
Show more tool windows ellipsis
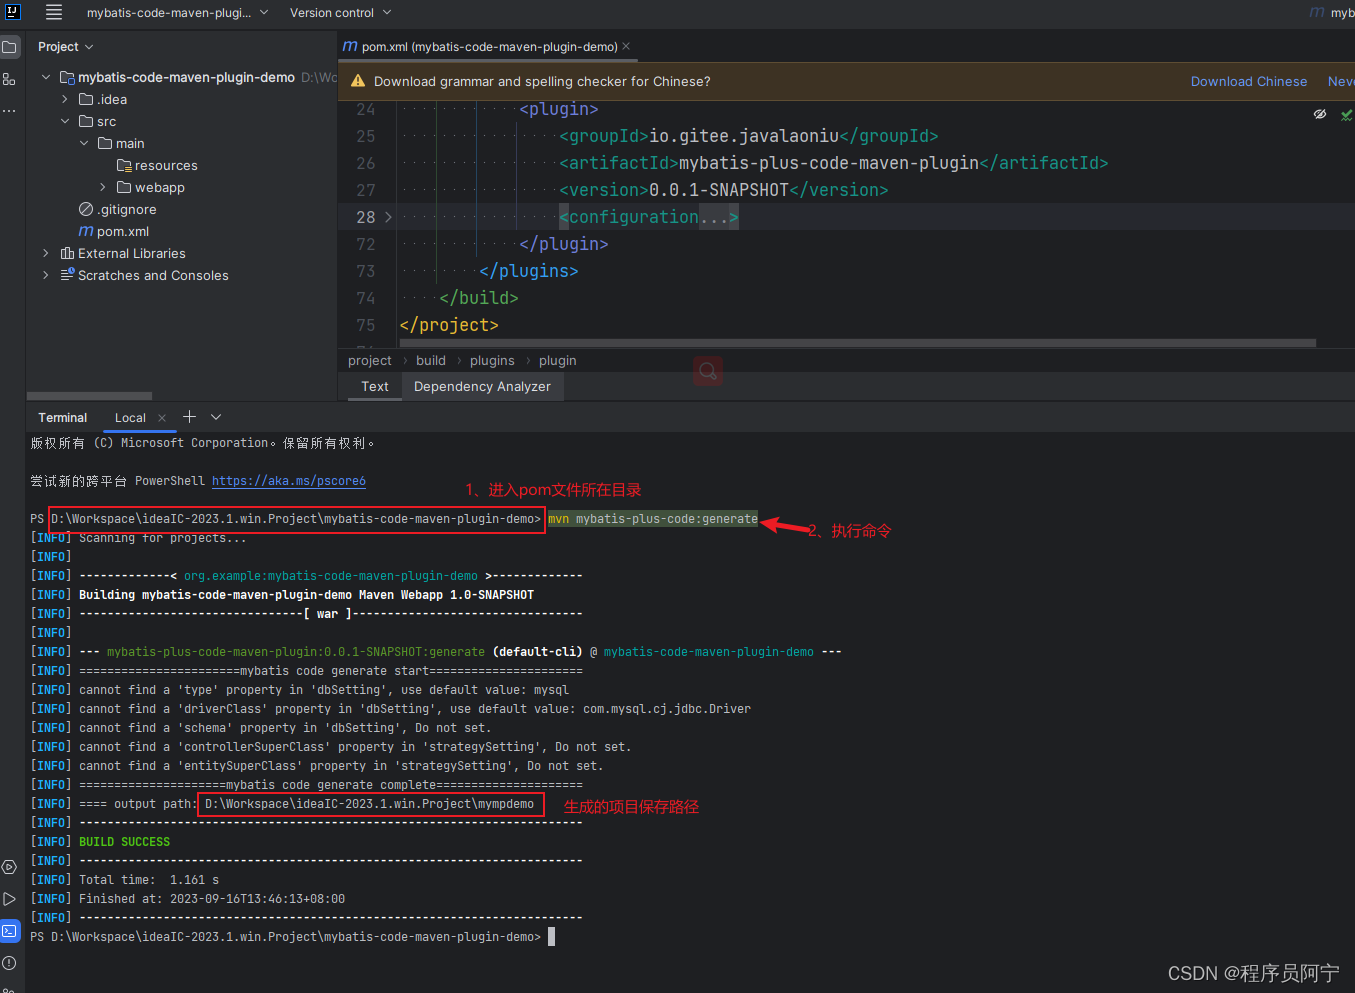tap(9, 111)
